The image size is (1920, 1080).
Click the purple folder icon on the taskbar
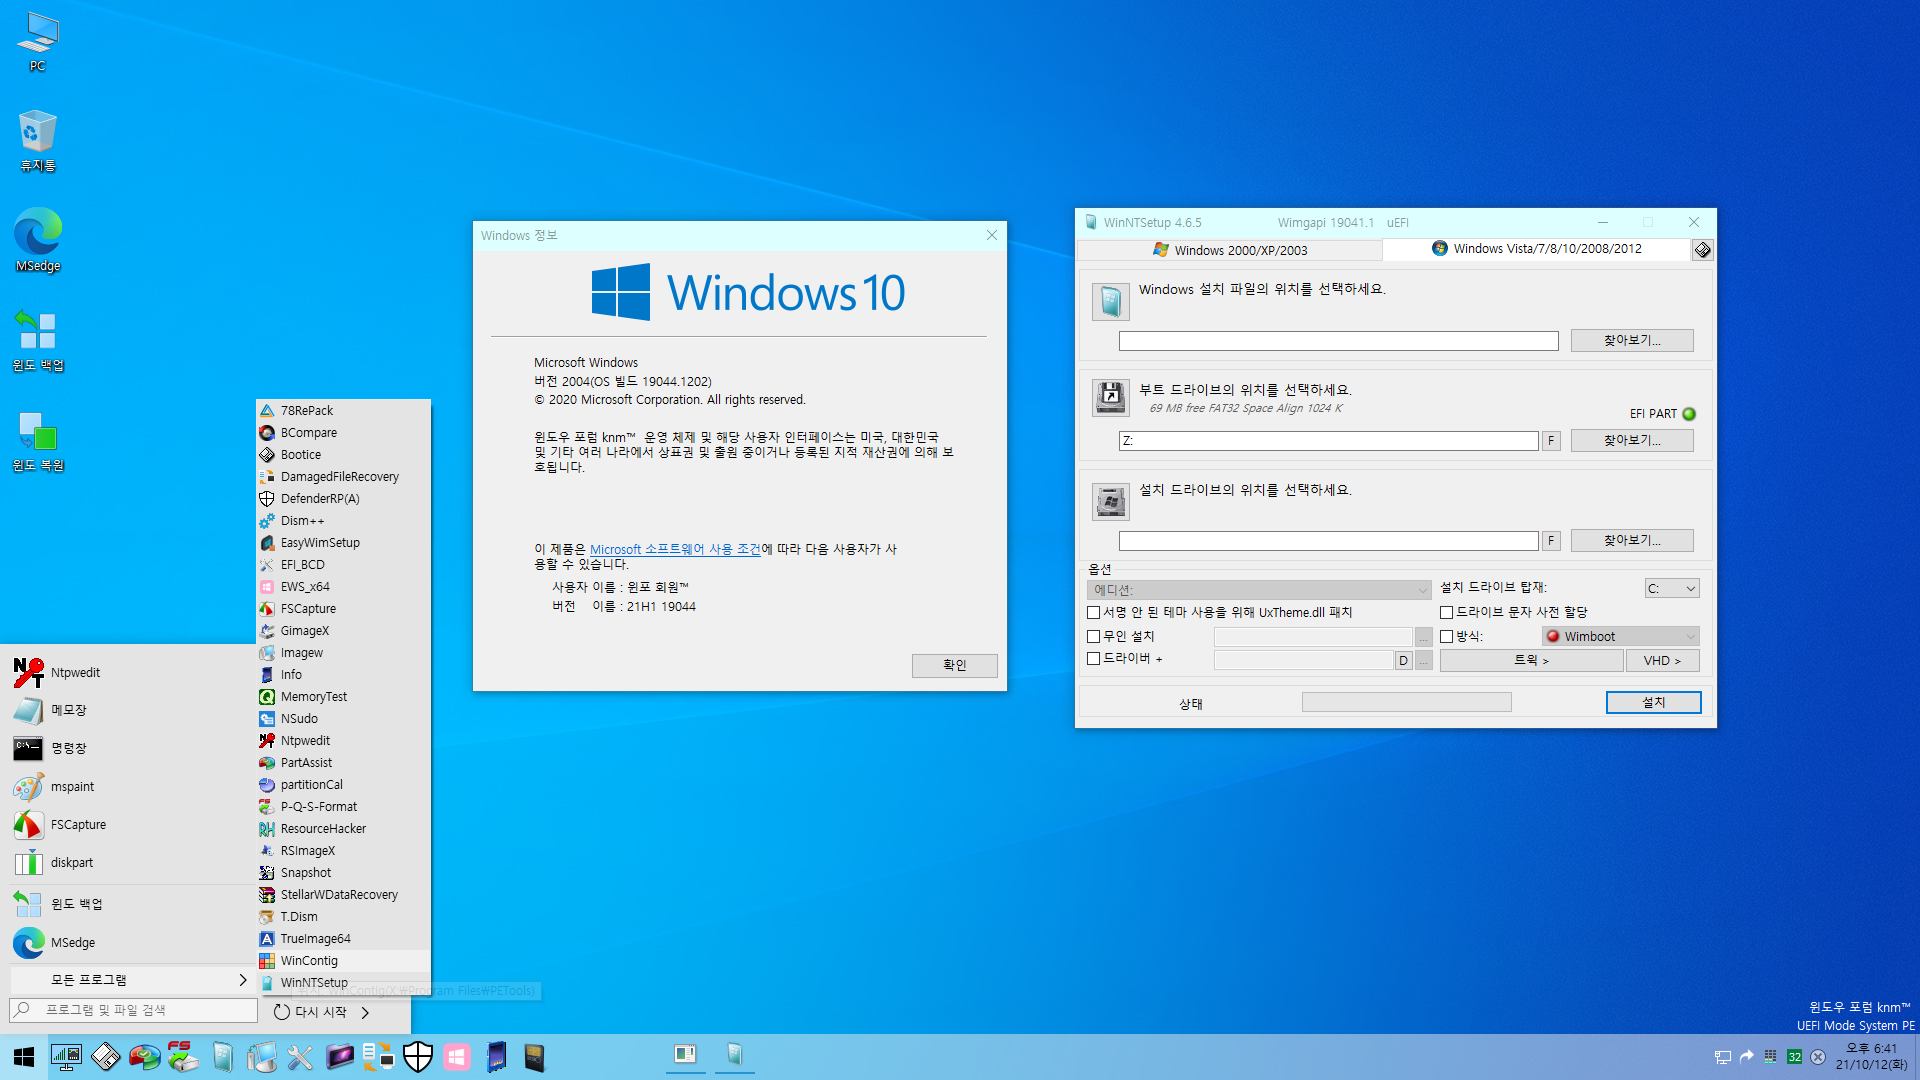pos(339,1057)
